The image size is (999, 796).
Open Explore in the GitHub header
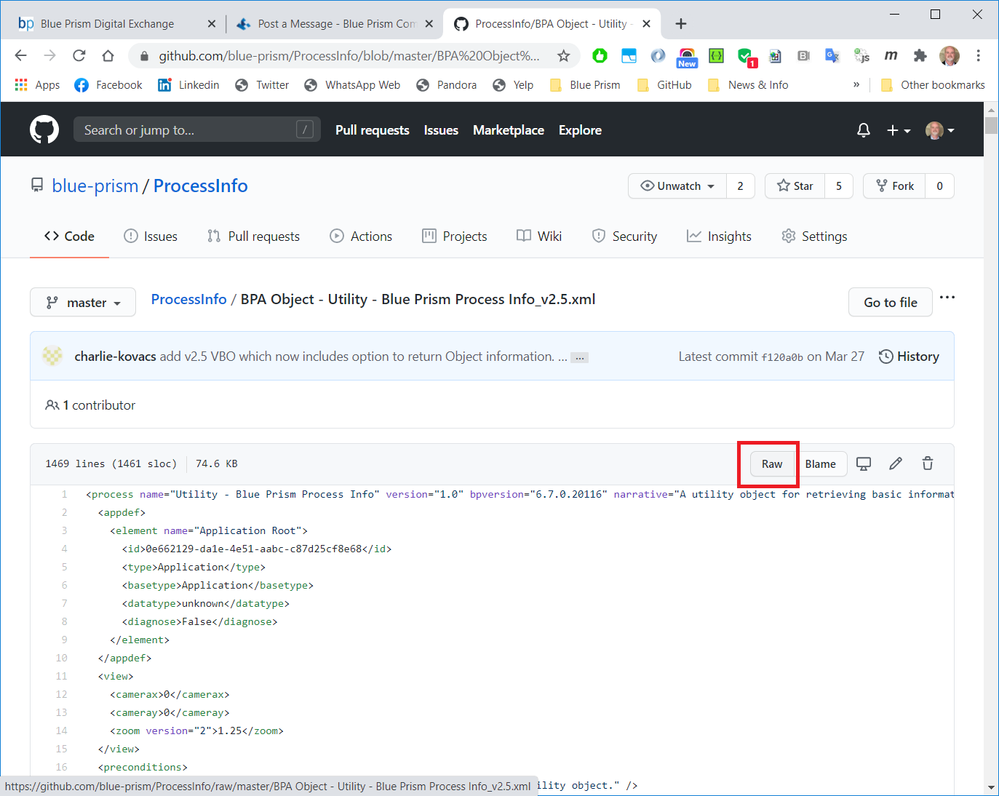coord(580,130)
